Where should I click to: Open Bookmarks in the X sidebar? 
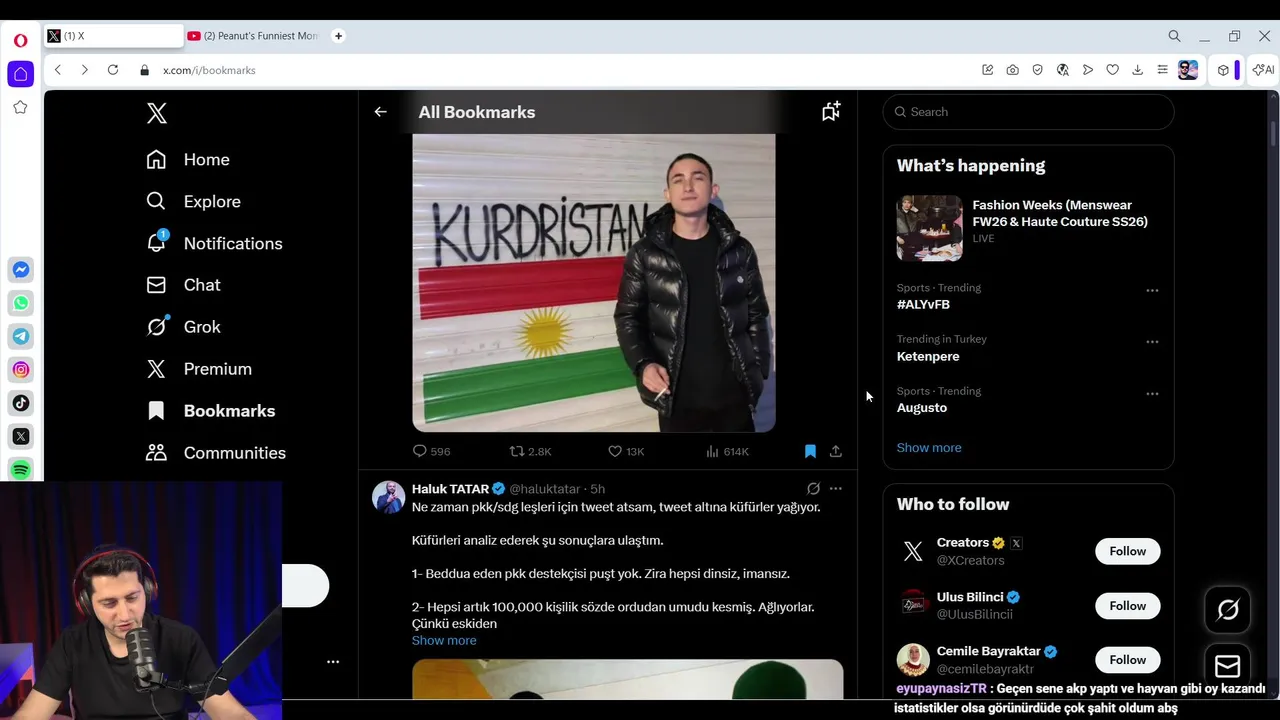point(210,411)
